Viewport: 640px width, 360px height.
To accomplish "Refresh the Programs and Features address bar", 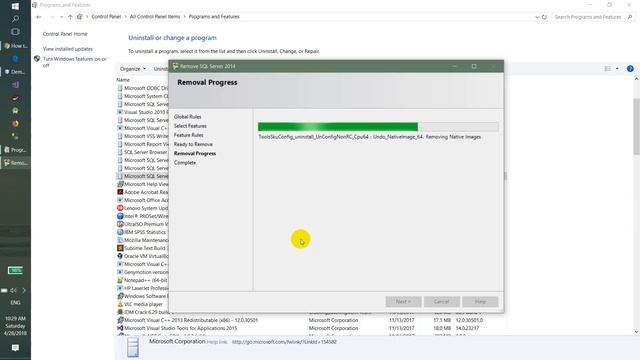I will (x=544, y=17).
